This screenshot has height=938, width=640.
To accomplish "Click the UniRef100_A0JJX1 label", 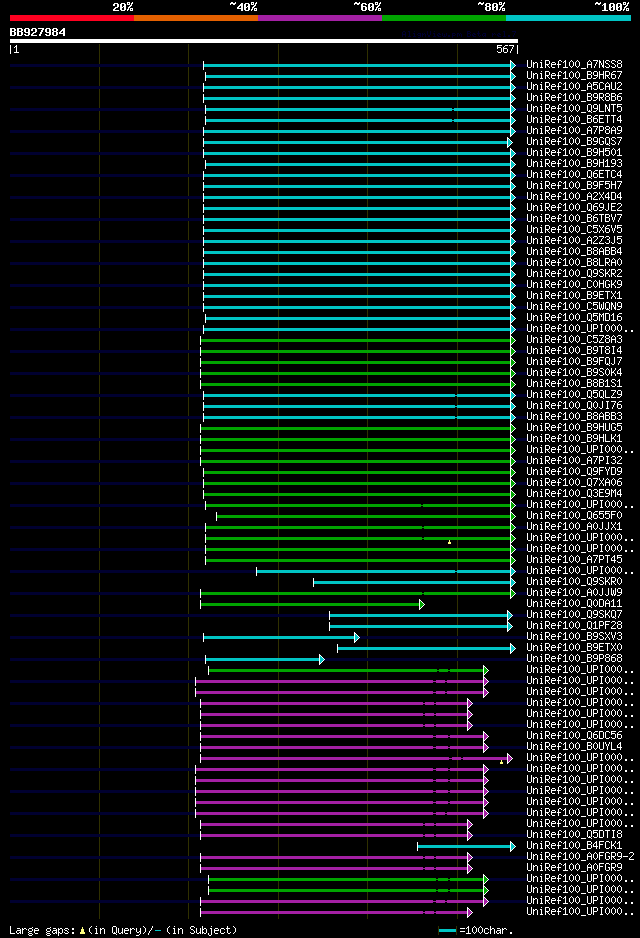I will (574, 526).
